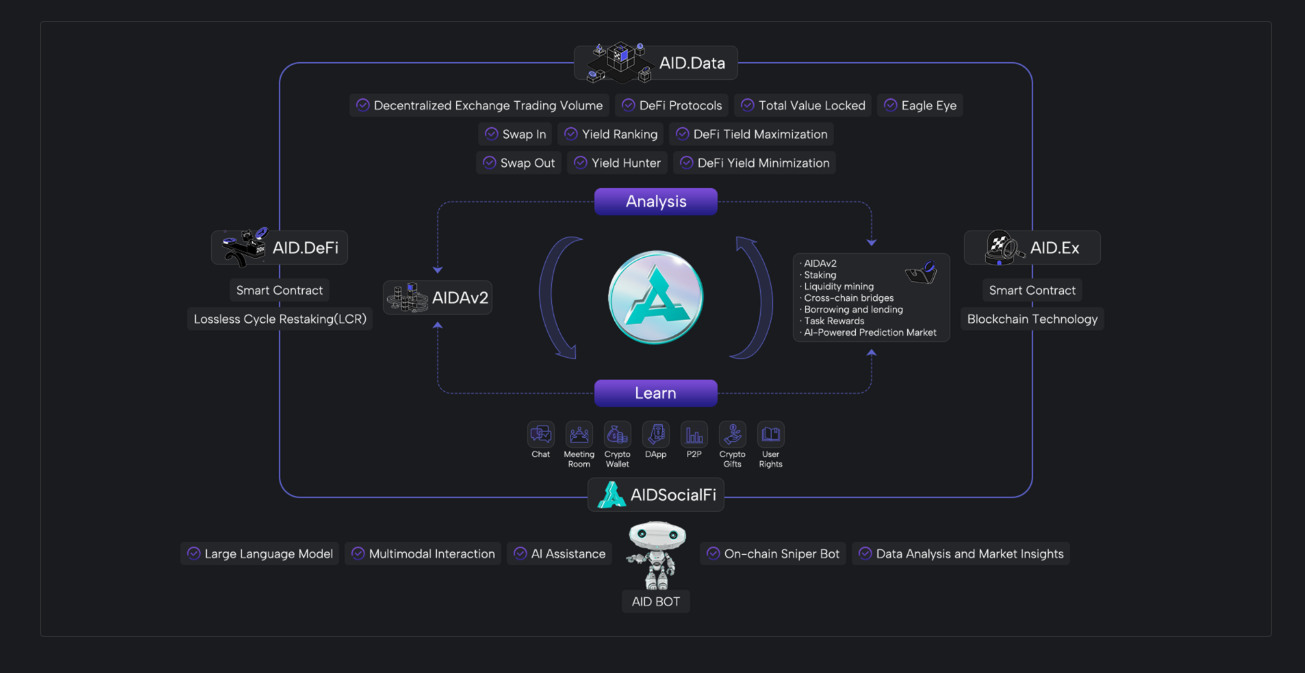
Task: Select the Crypto Gifts icon
Action: tap(732, 434)
